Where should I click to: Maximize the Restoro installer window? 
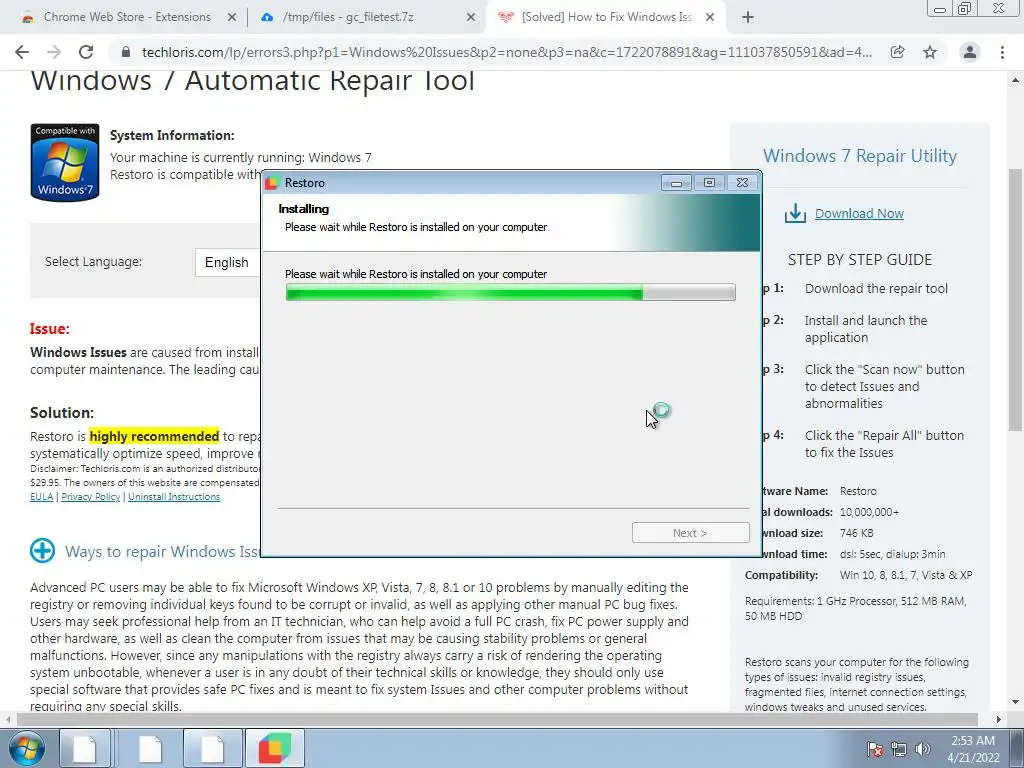click(709, 183)
